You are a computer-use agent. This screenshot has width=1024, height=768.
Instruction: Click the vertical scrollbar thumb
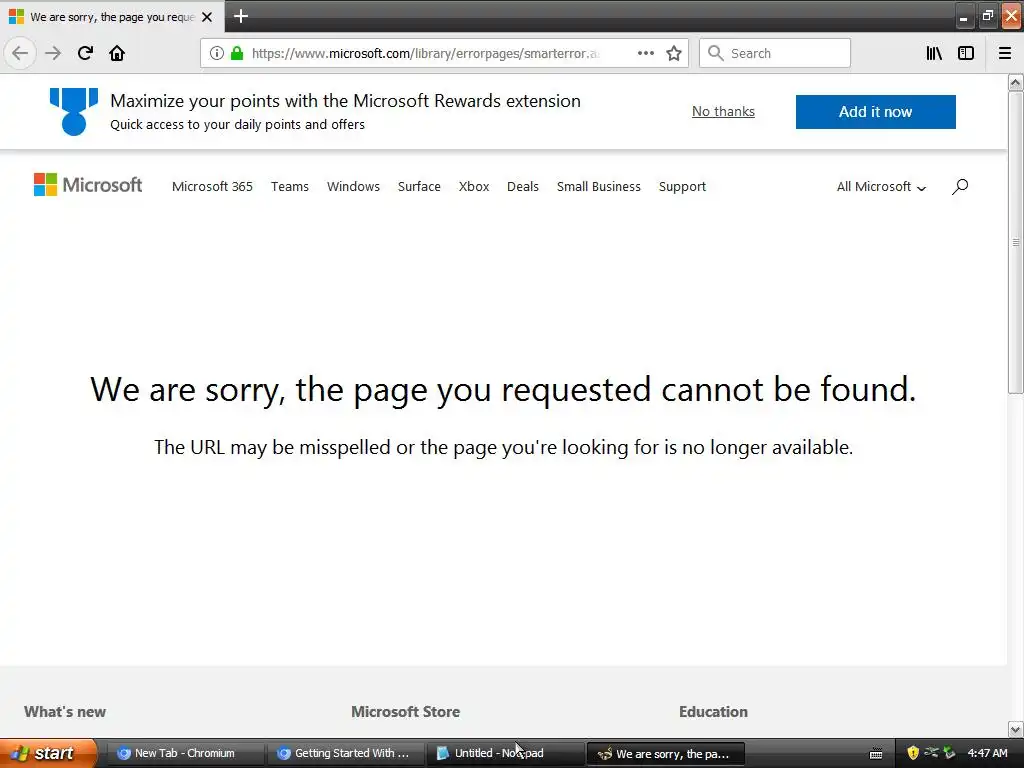[1016, 242]
